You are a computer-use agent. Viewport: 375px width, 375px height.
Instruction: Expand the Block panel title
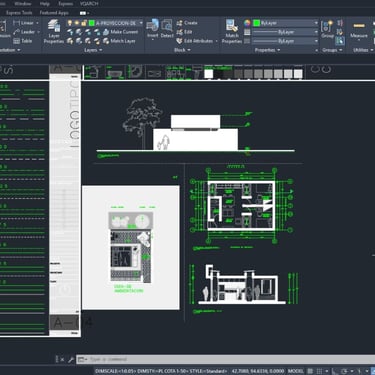coord(182,50)
